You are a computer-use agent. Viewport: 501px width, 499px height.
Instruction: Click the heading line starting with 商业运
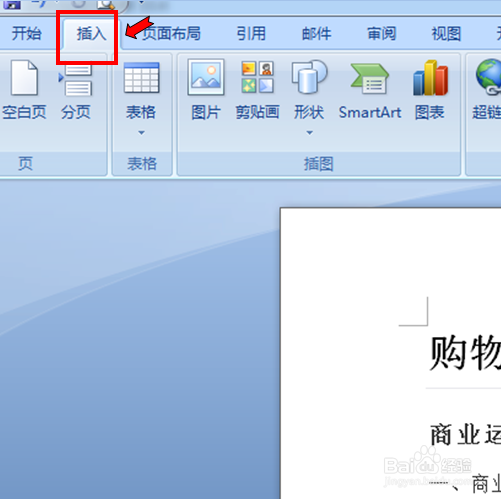pyautogui.click(x=465, y=434)
